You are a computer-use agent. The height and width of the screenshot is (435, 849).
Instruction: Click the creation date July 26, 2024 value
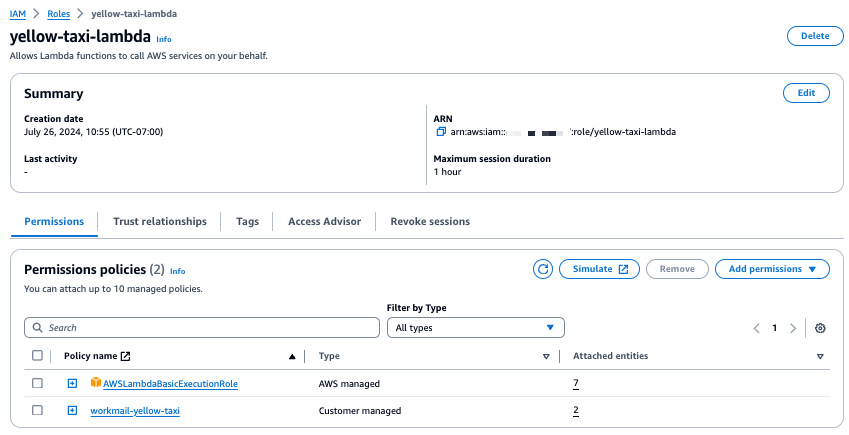(x=94, y=132)
